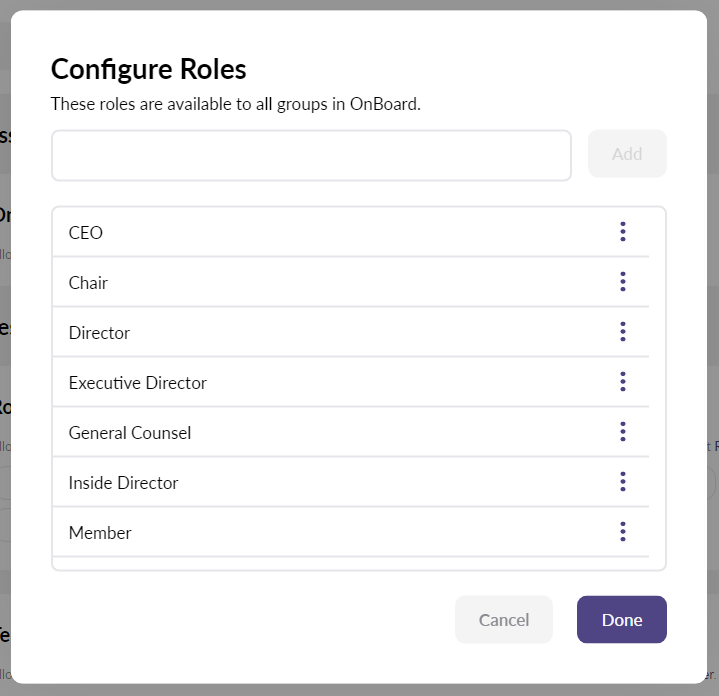Click the General Counsel role name
This screenshot has height=696, width=719.
click(130, 433)
